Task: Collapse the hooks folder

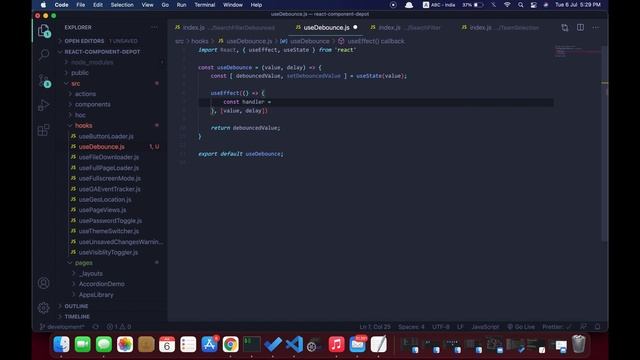Action: (x=83, y=126)
